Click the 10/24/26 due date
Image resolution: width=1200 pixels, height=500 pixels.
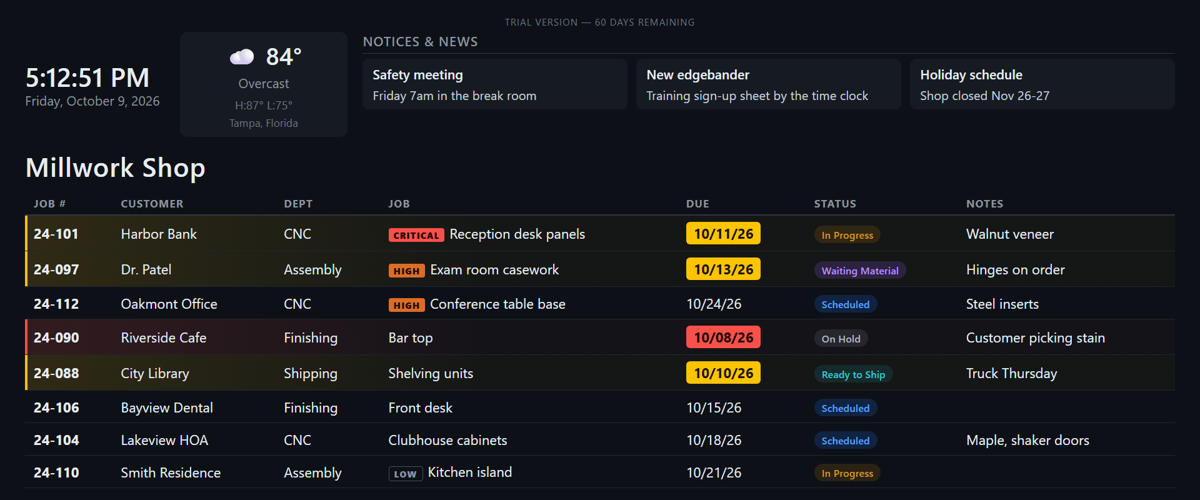point(714,304)
